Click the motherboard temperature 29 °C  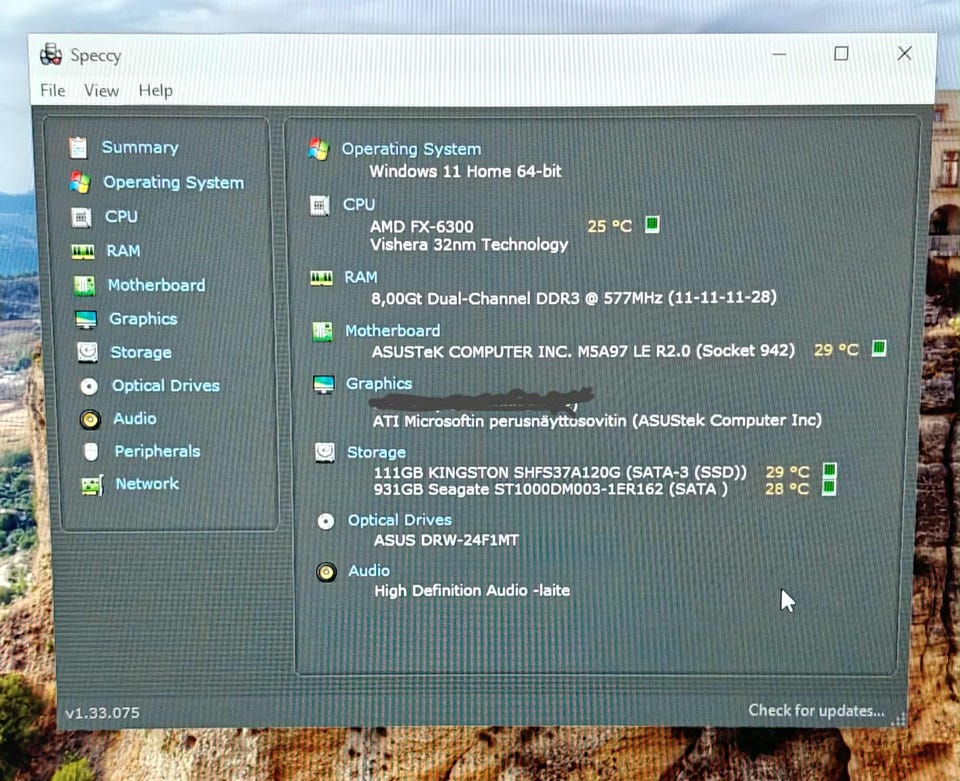pyautogui.click(x=836, y=349)
